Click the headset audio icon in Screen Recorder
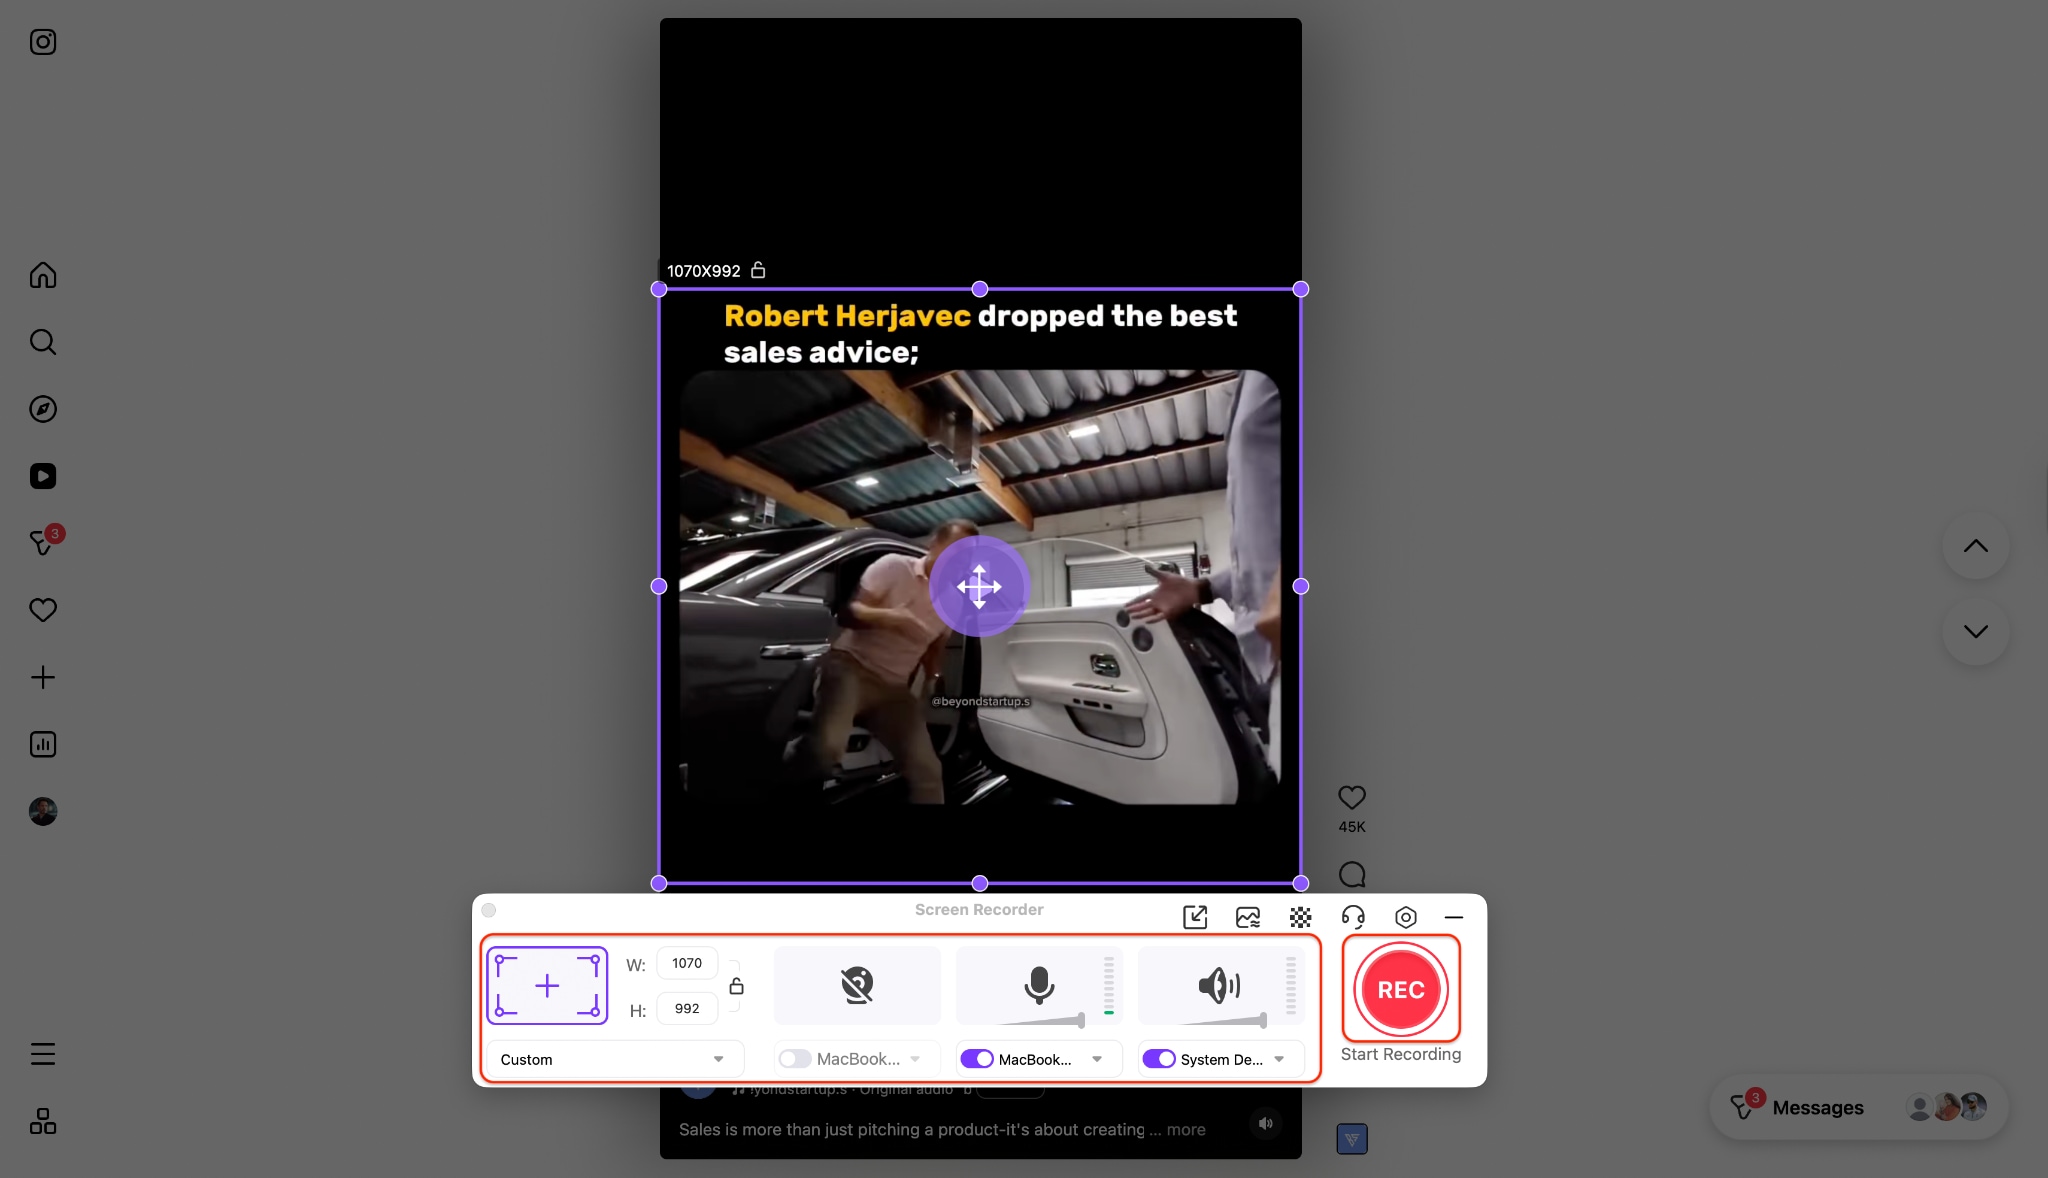The height and width of the screenshot is (1178, 2048). (1352, 917)
